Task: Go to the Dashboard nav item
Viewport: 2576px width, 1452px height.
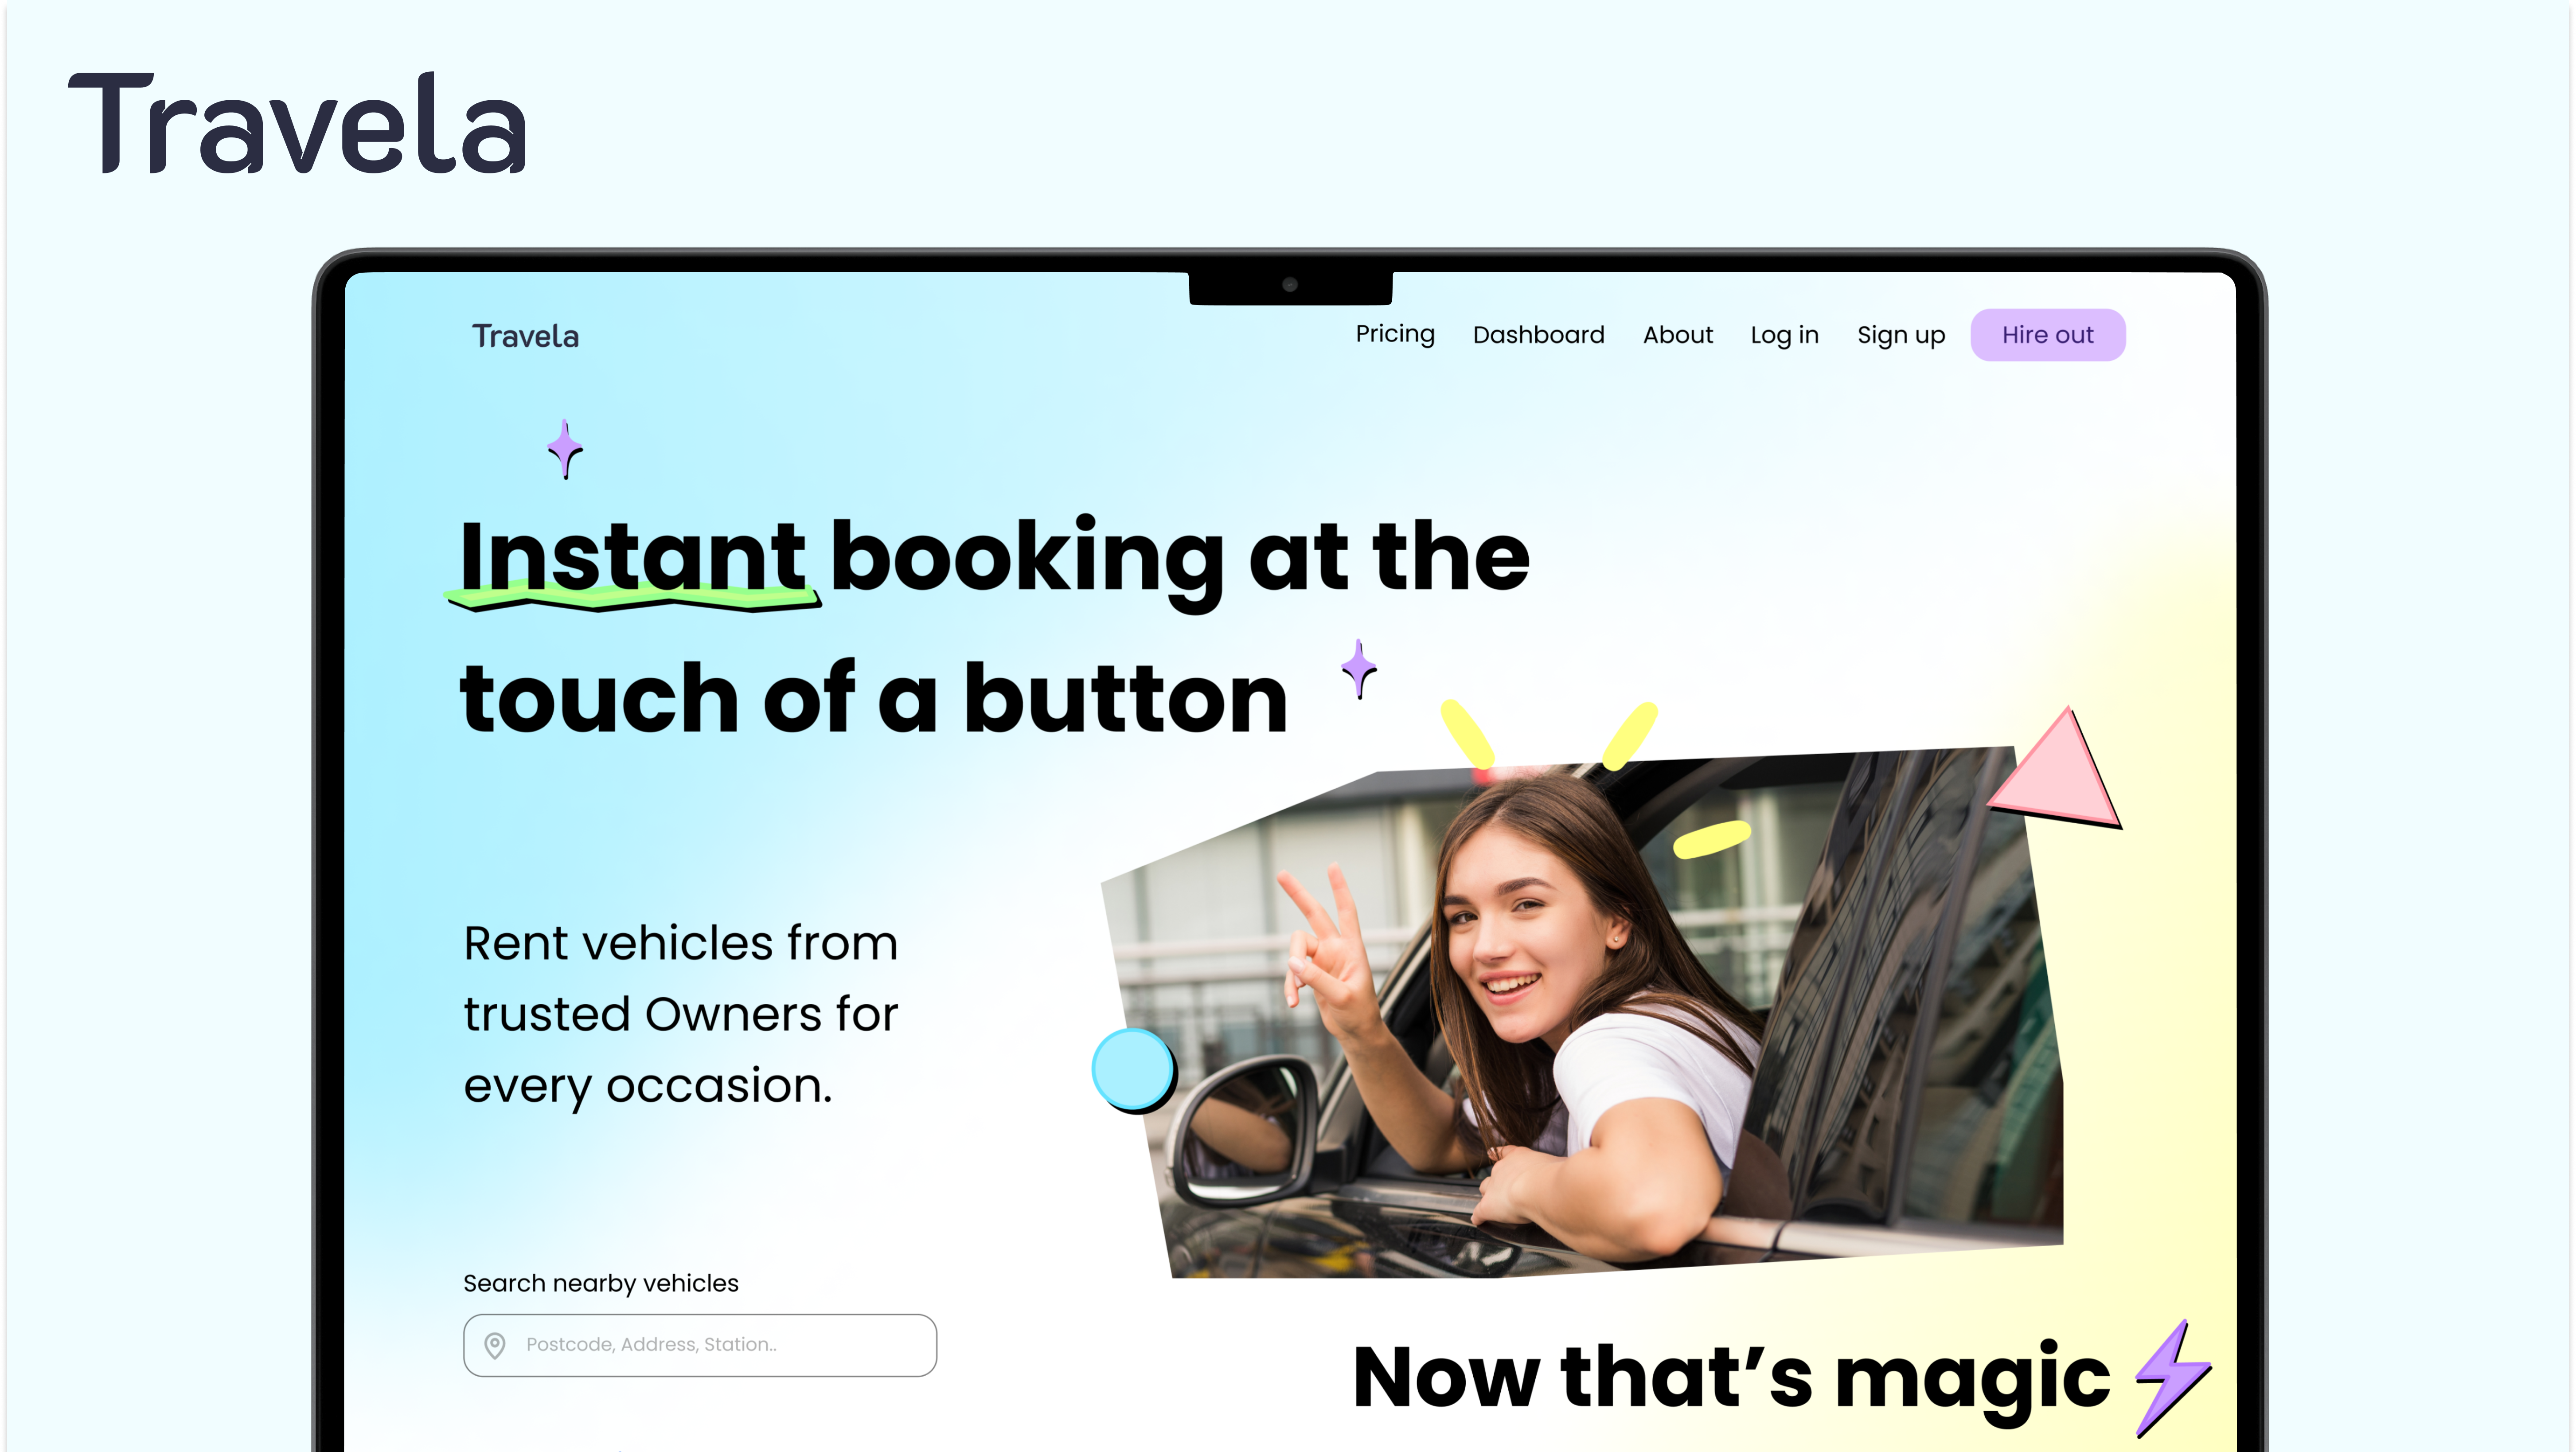Action: (x=1538, y=335)
